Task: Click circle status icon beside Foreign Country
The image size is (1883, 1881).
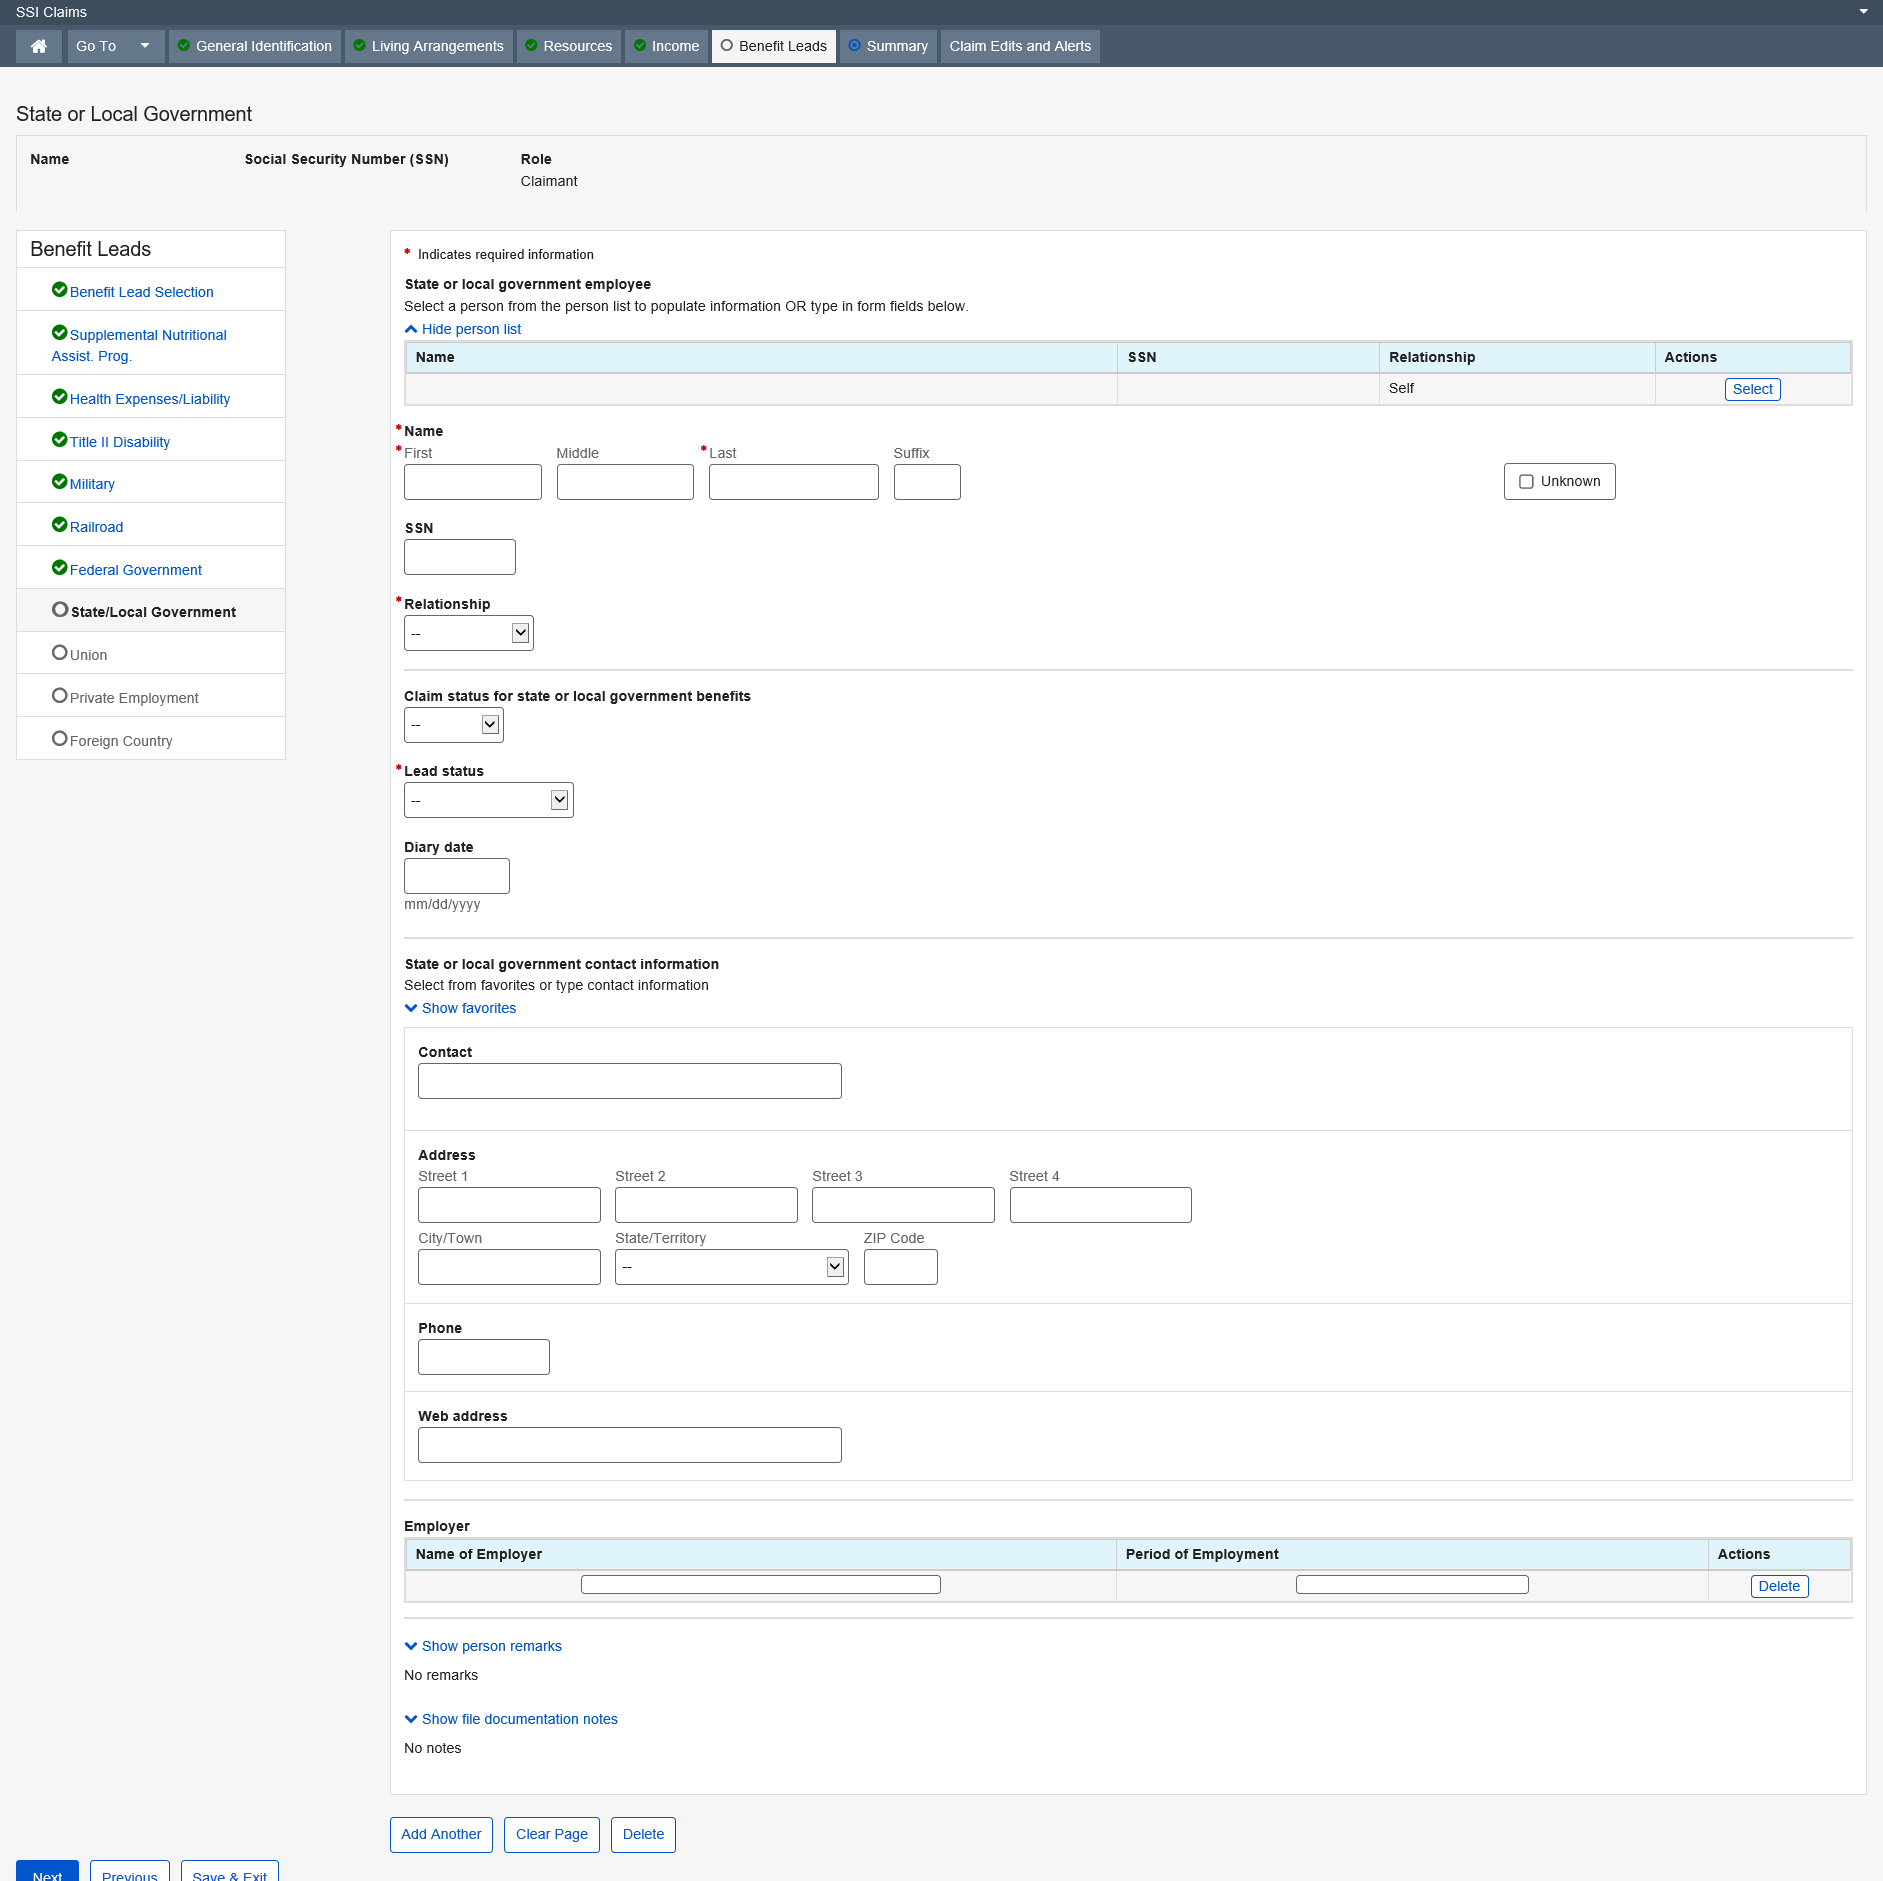Action: 59,739
